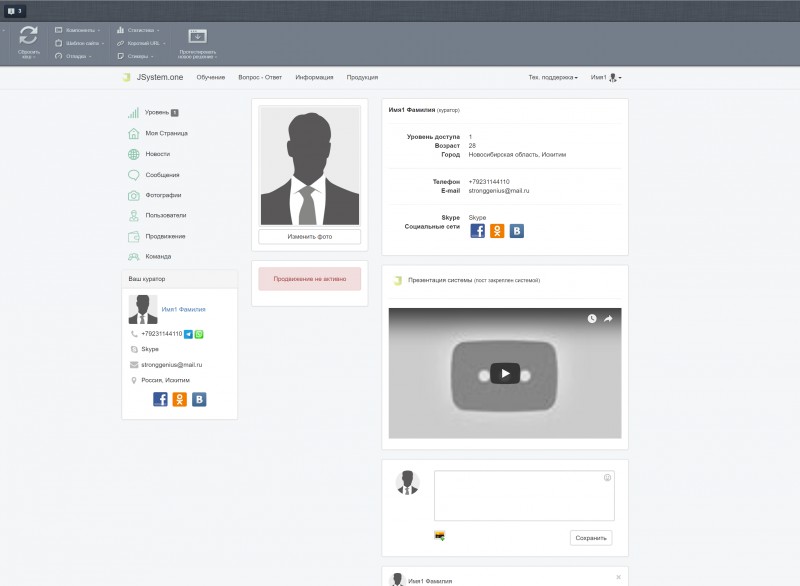This screenshot has height=586, width=800.
Task: Click VK icon in the curator card
Action: point(199,399)
